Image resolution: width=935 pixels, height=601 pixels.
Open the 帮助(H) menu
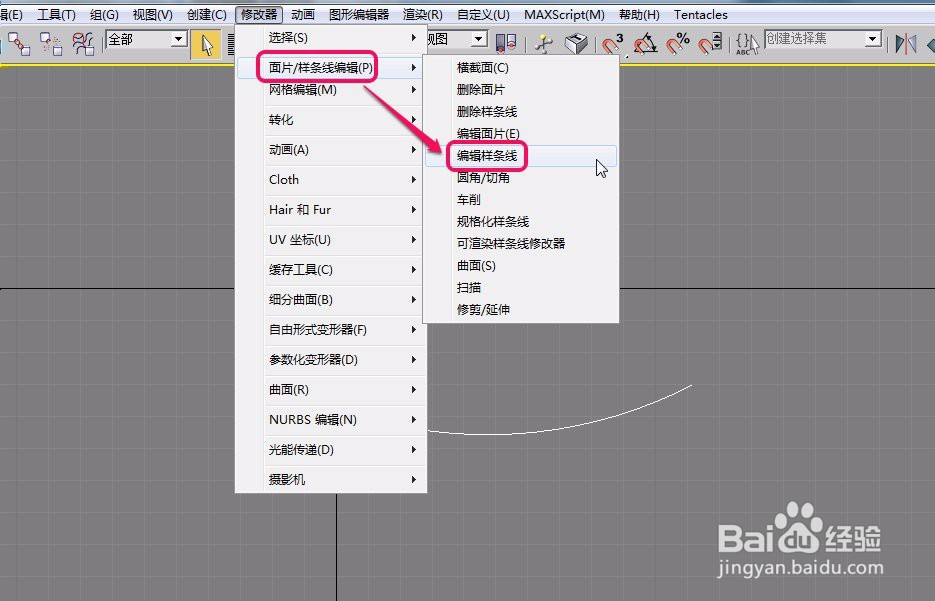tap(639, 15)
